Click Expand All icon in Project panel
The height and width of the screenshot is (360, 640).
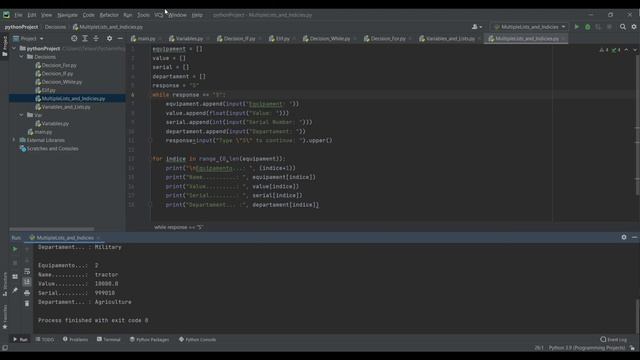point(85,38)
